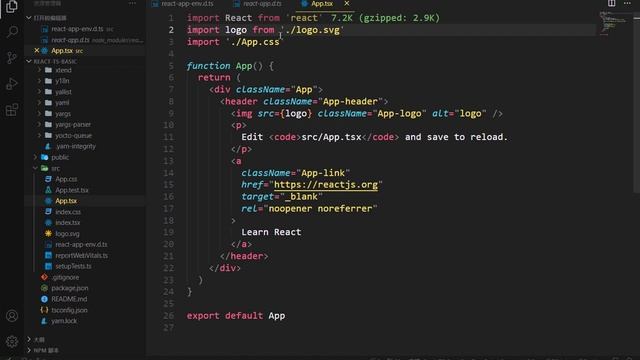Open reportWebVitals.ts file
Viewport: 640px width, 360px height.
82,256
